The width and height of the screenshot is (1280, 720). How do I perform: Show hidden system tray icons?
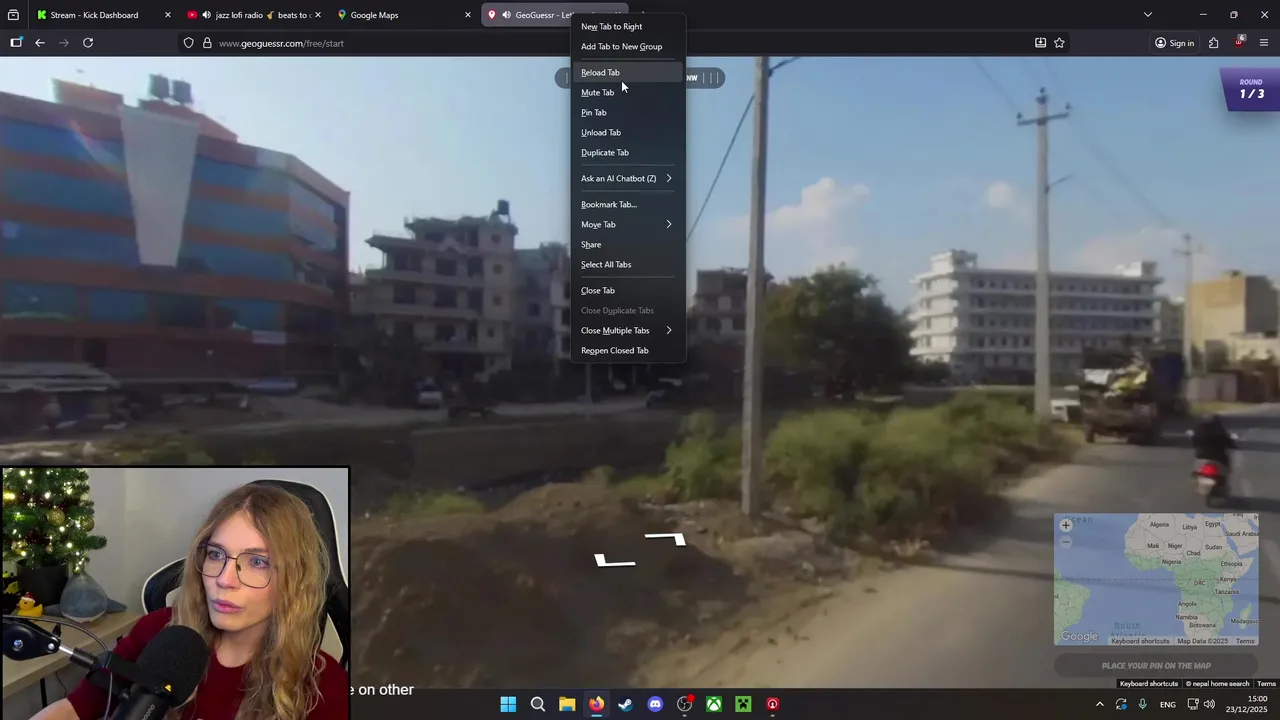pyautogui.click(x=1099, y=704)
